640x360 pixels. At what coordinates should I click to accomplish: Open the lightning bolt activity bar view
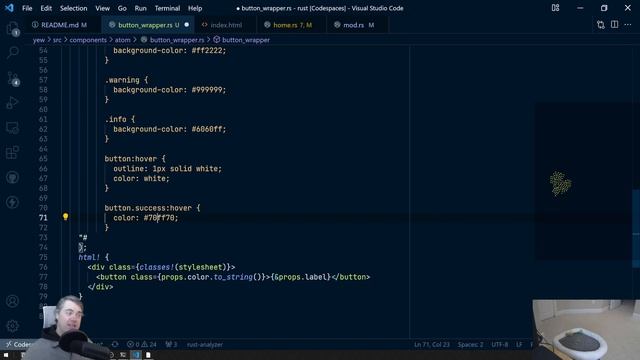pos(13,202)
